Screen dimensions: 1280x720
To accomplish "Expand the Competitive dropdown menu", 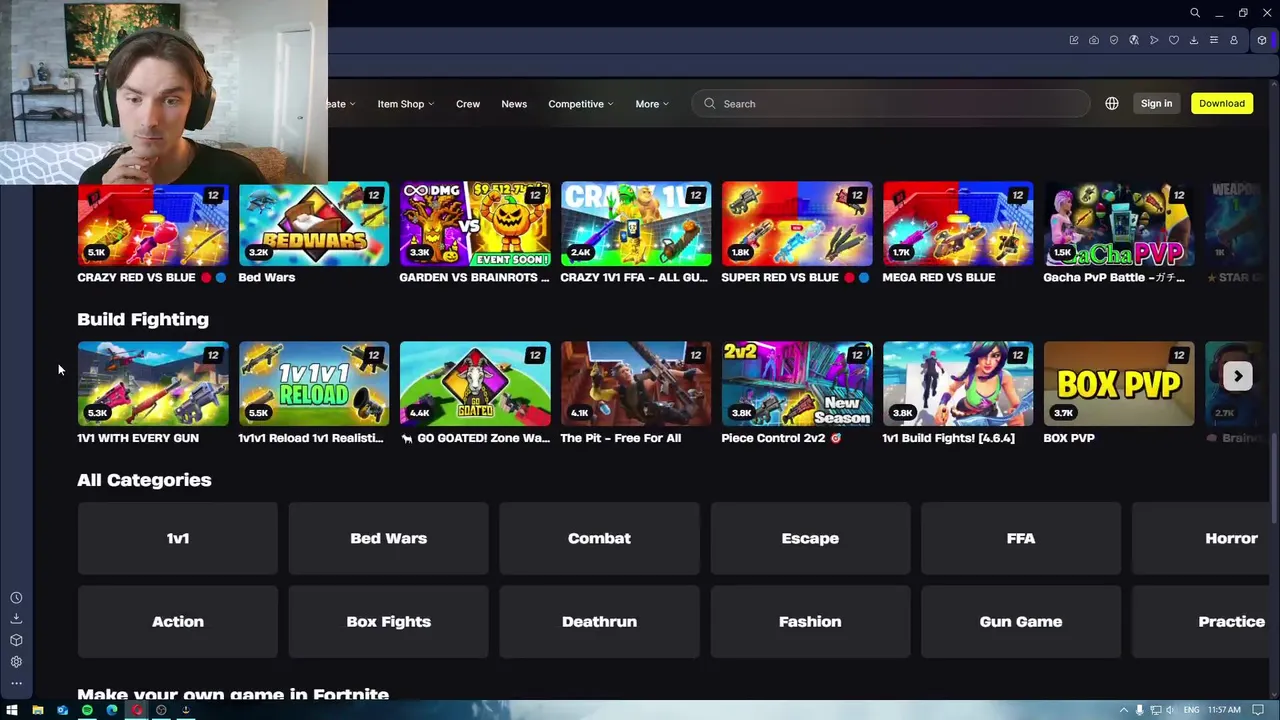I will 580,104.
